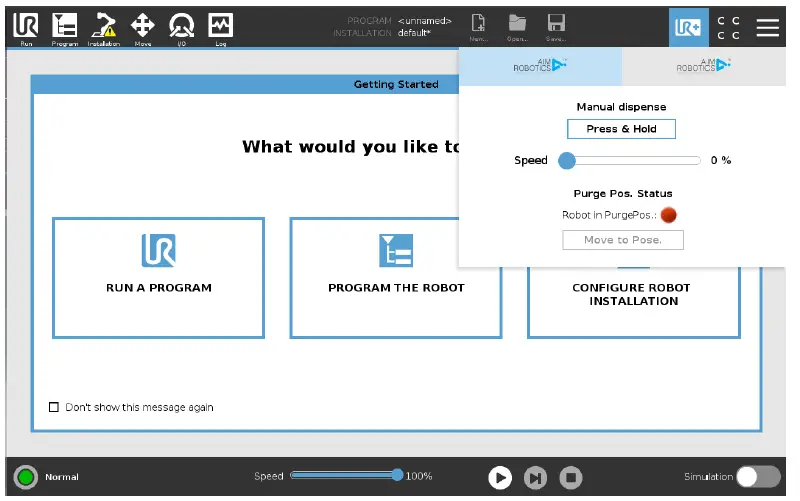Open the hamburger menu
The width and height of the screenshot is (800, 501).
point(767,28)
